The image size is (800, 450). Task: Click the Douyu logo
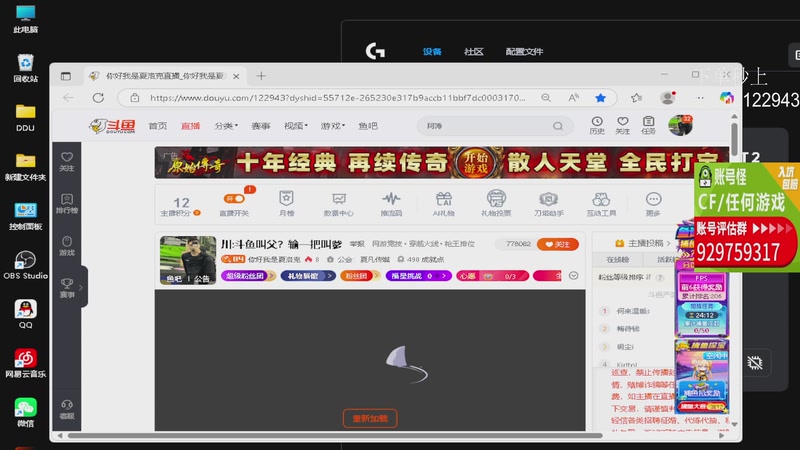point(112,126)
